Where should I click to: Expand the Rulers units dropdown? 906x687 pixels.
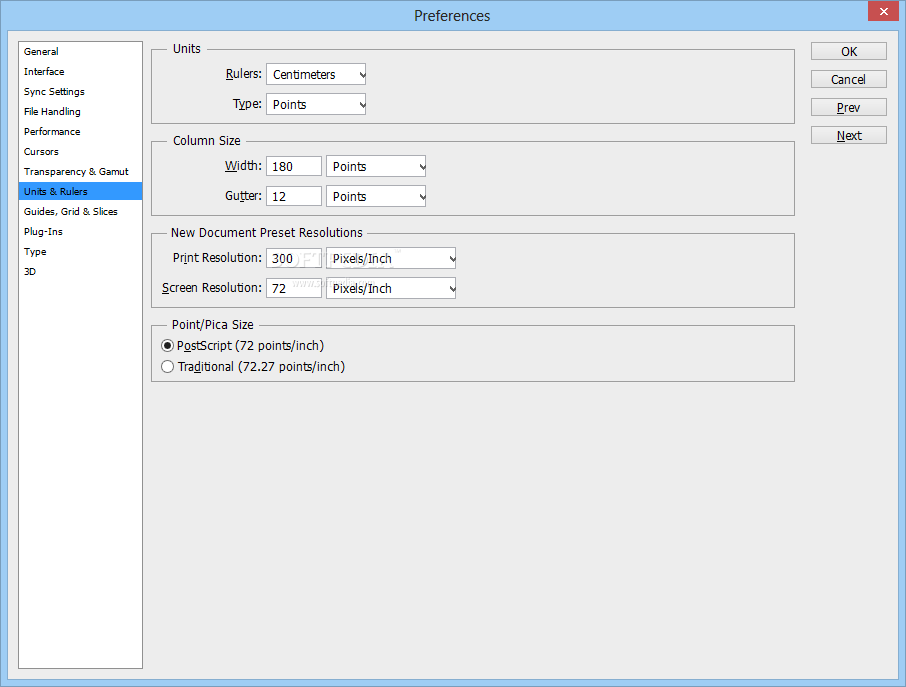click(316, 75)
